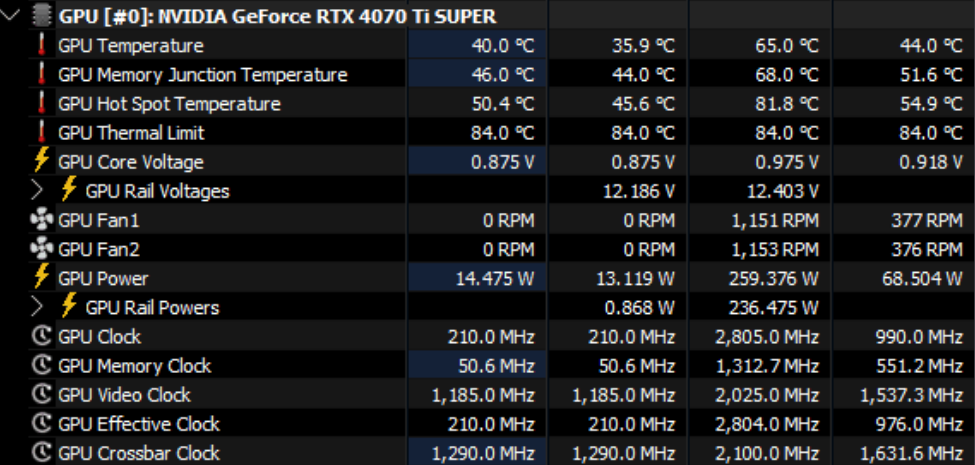Click the 2,805.0 MHz GPU Clock maximum
Screen dimensions: 975x465
(x=767, y=337)
